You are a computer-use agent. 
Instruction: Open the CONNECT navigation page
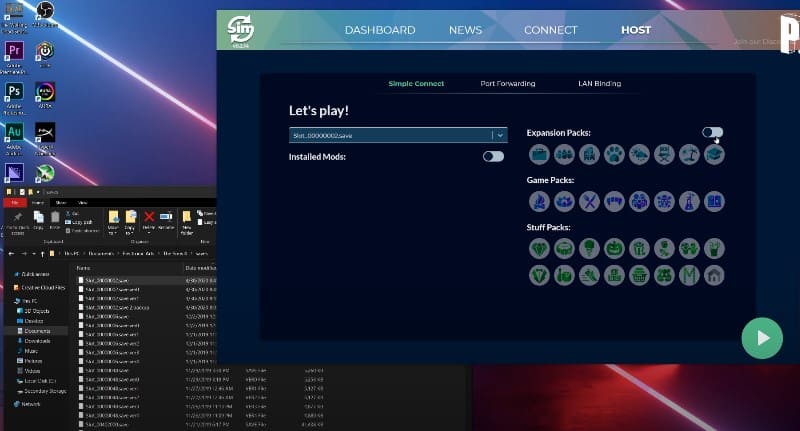551,30
